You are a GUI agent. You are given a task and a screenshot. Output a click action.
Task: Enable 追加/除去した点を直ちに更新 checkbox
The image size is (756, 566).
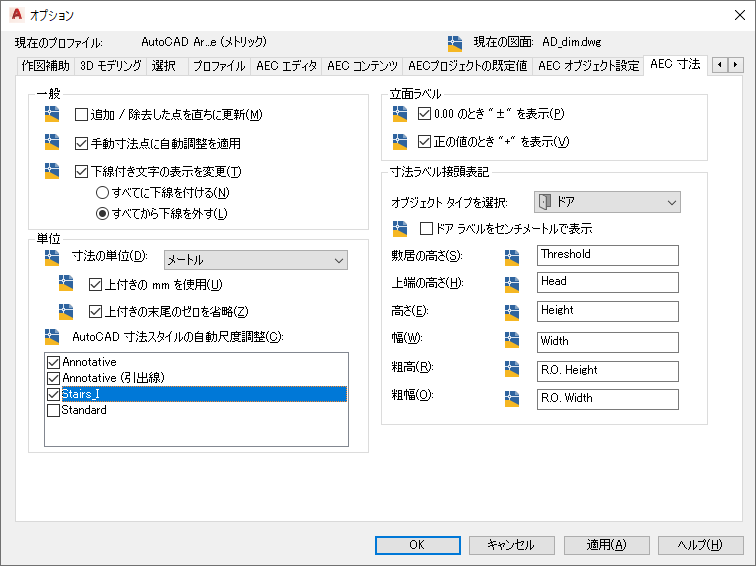tap(81, 115)
